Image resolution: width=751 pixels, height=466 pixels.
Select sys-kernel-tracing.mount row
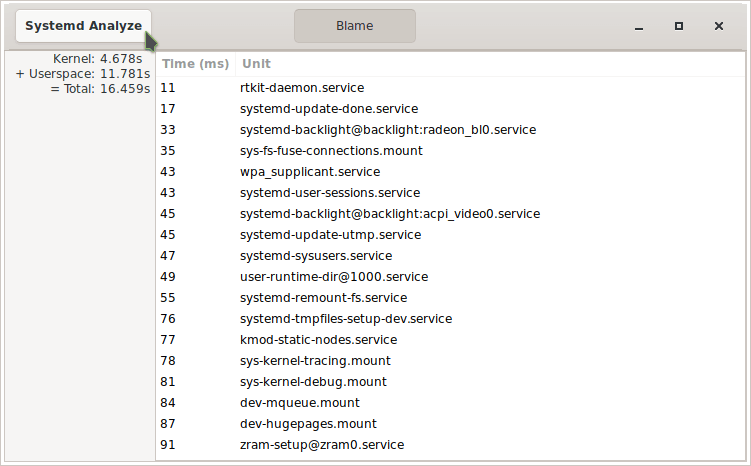(450, 361)
